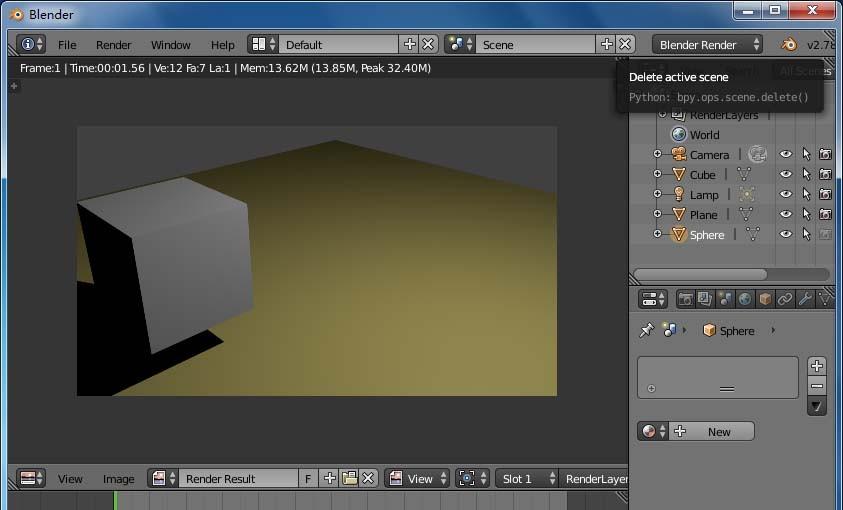843x510 pixels.
Task: Switch to Modifiers properties tab
Action: point(804,299)
